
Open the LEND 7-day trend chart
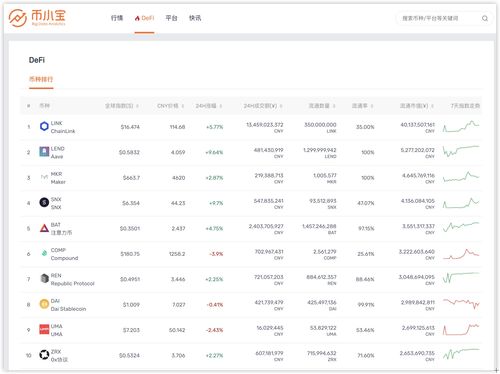coord(461,152)
